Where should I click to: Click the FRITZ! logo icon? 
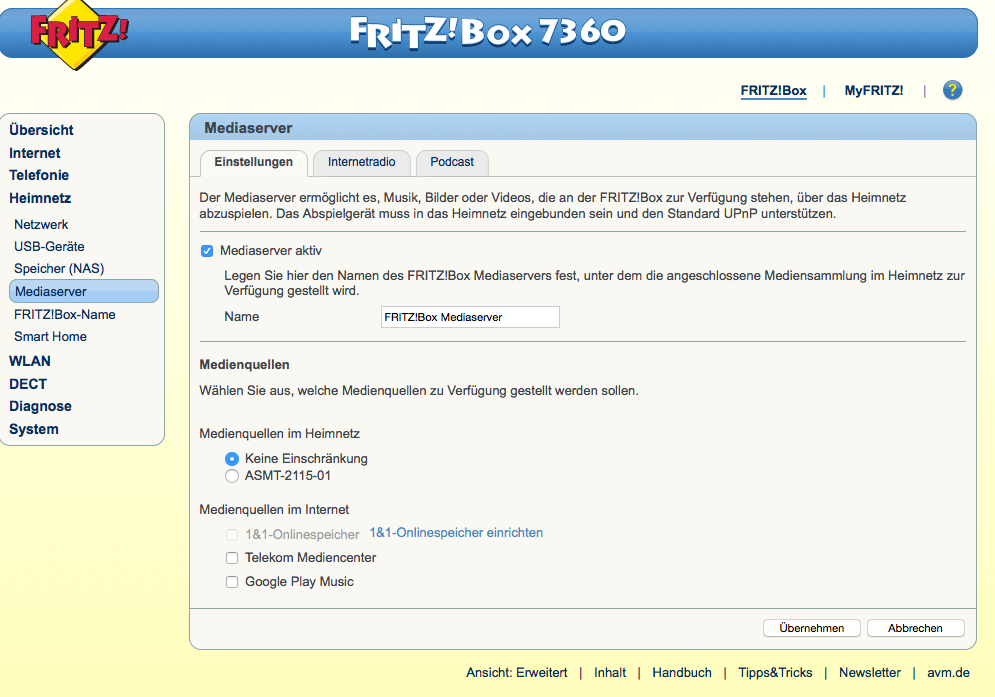coord(79,35)
